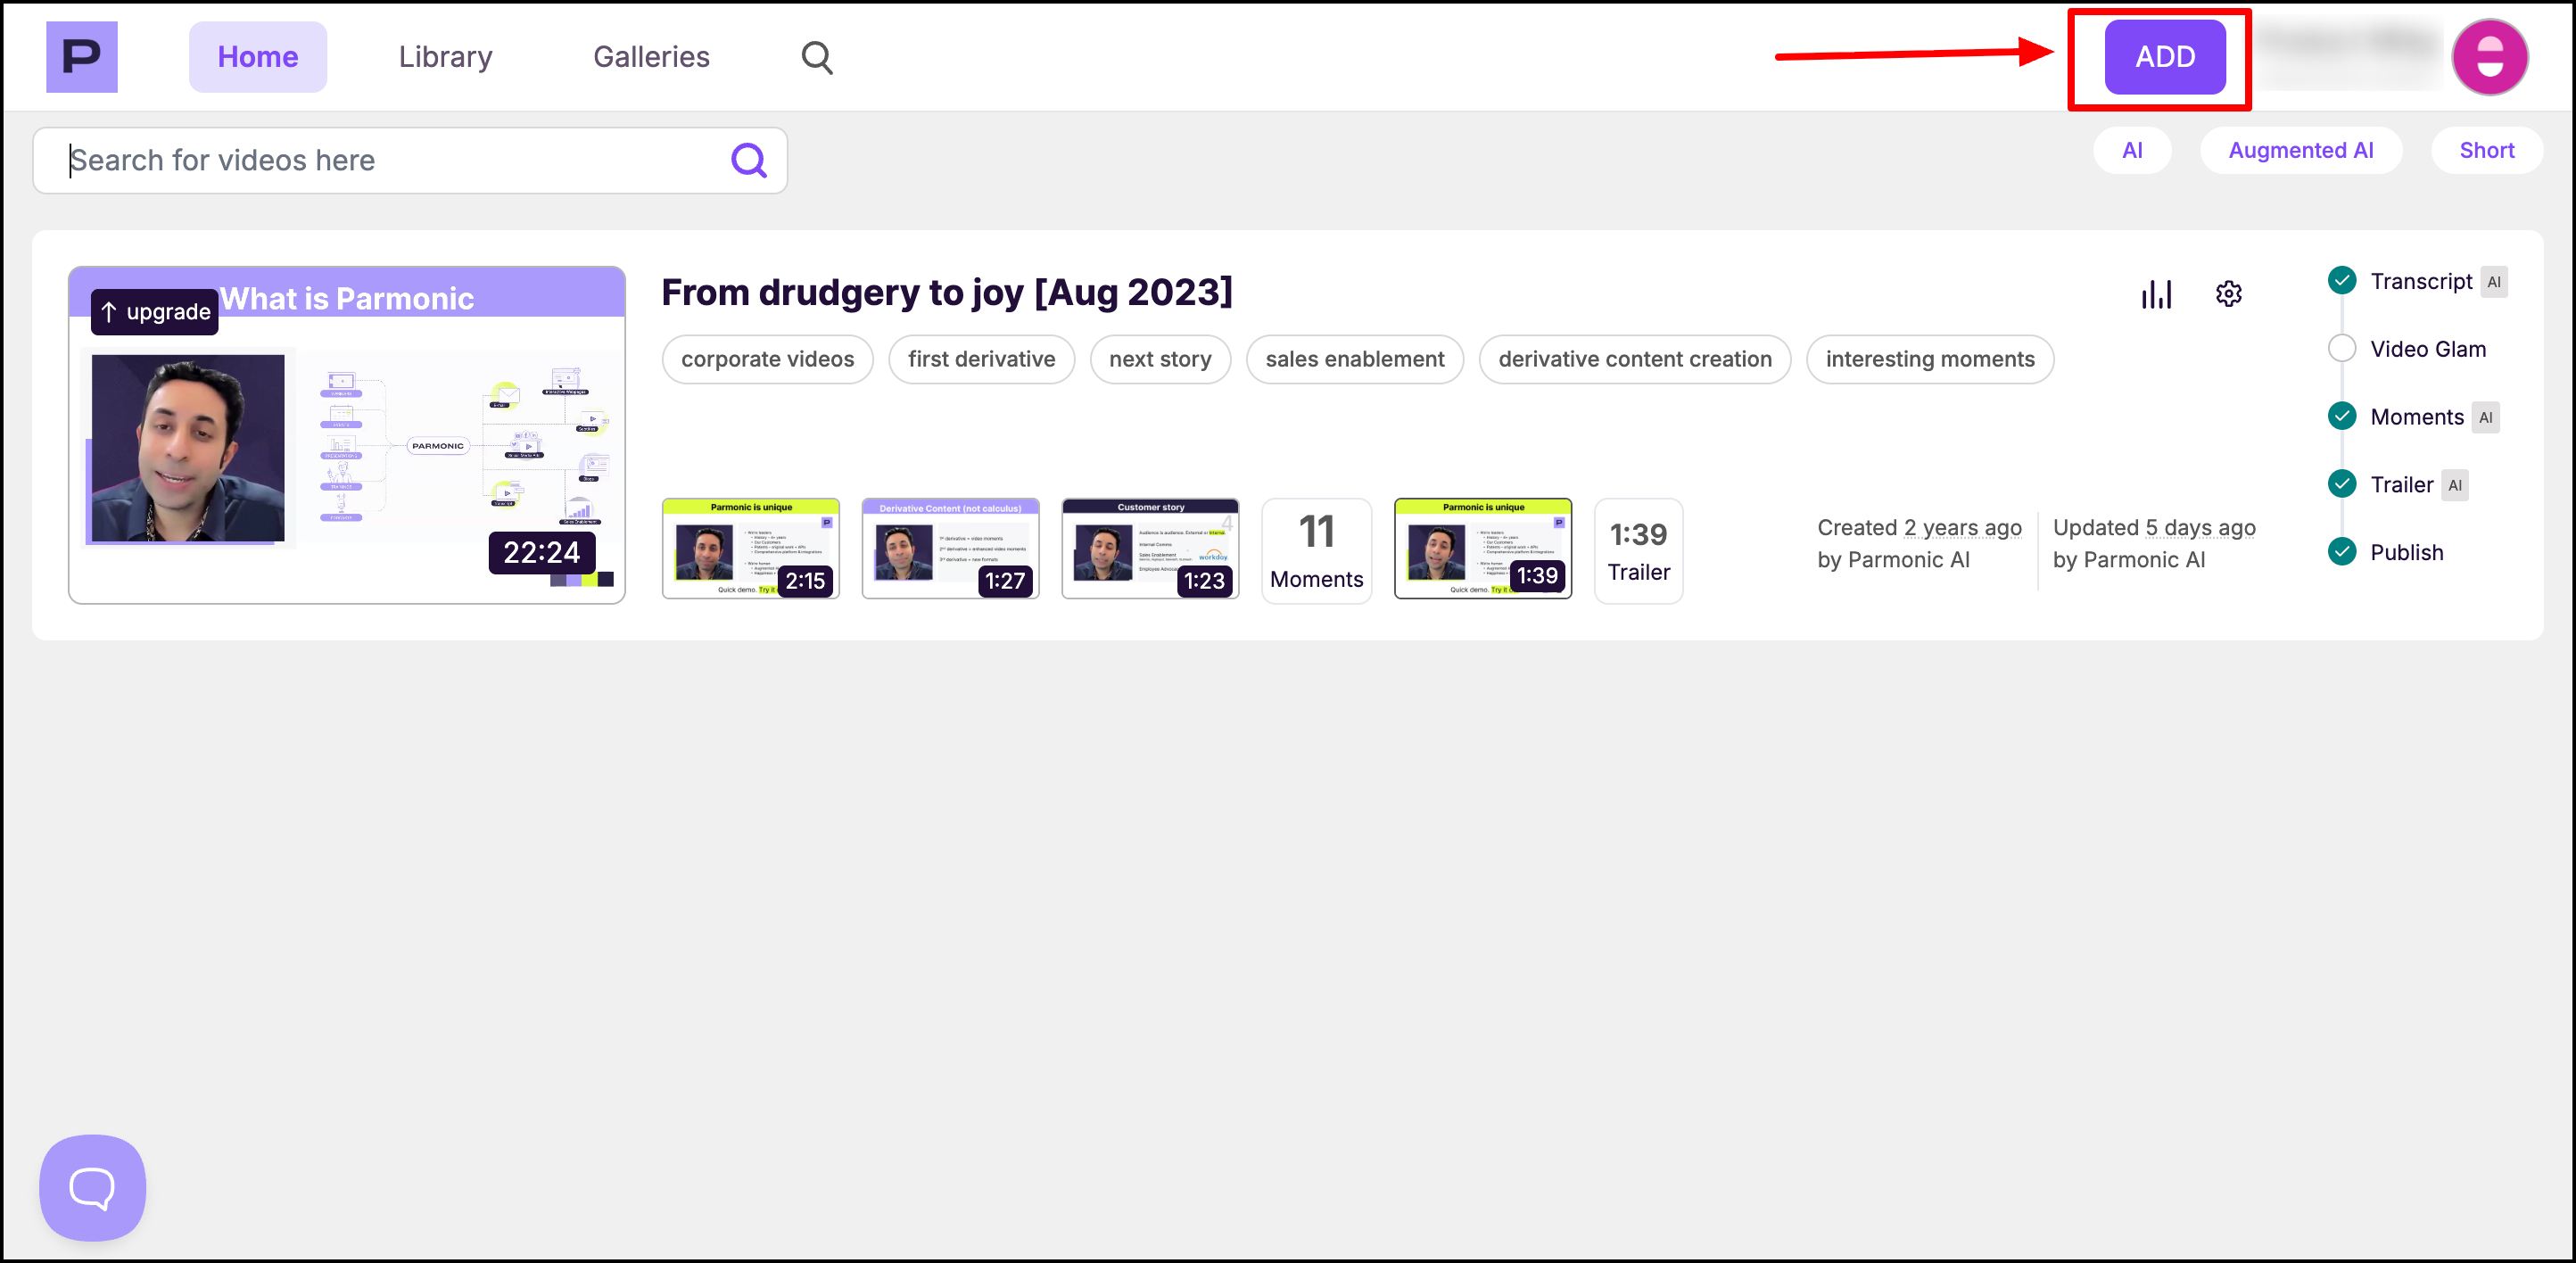
Task: Switch to the Library tab
Action: (x=446, y=57)
